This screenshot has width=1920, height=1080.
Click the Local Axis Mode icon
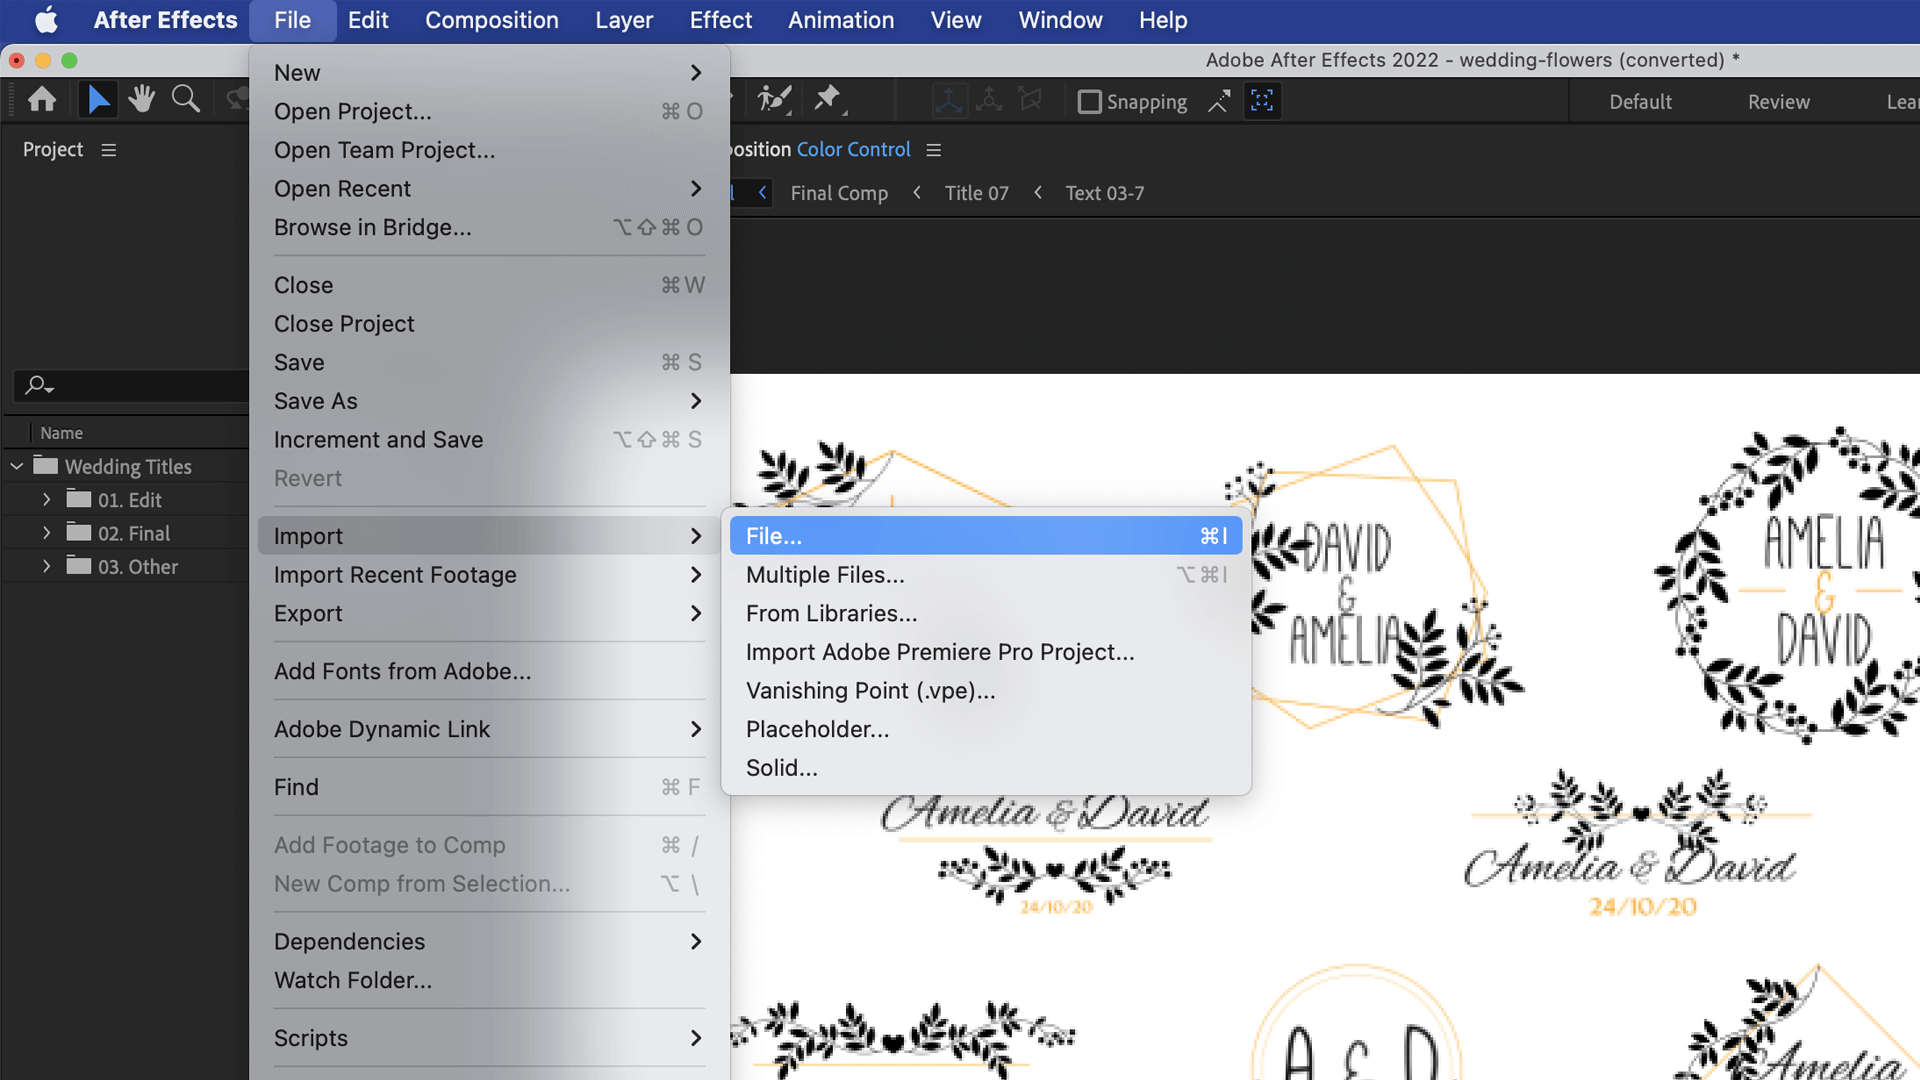[x=947, y=101]
